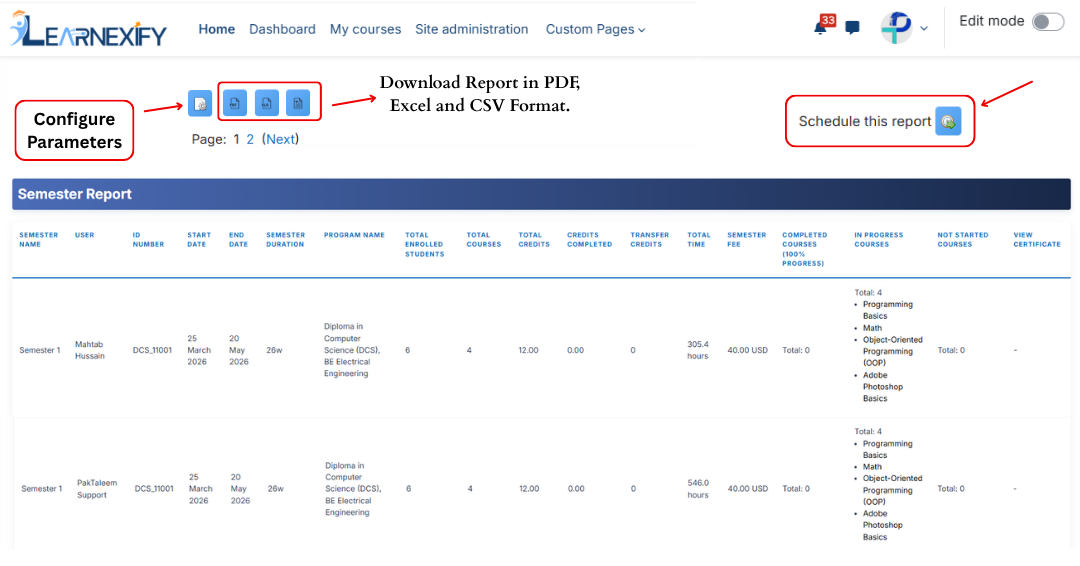Open the notifications bell
Viewport: 1080px width, 566px height.
pyautogui.click(x=821, y=27)
